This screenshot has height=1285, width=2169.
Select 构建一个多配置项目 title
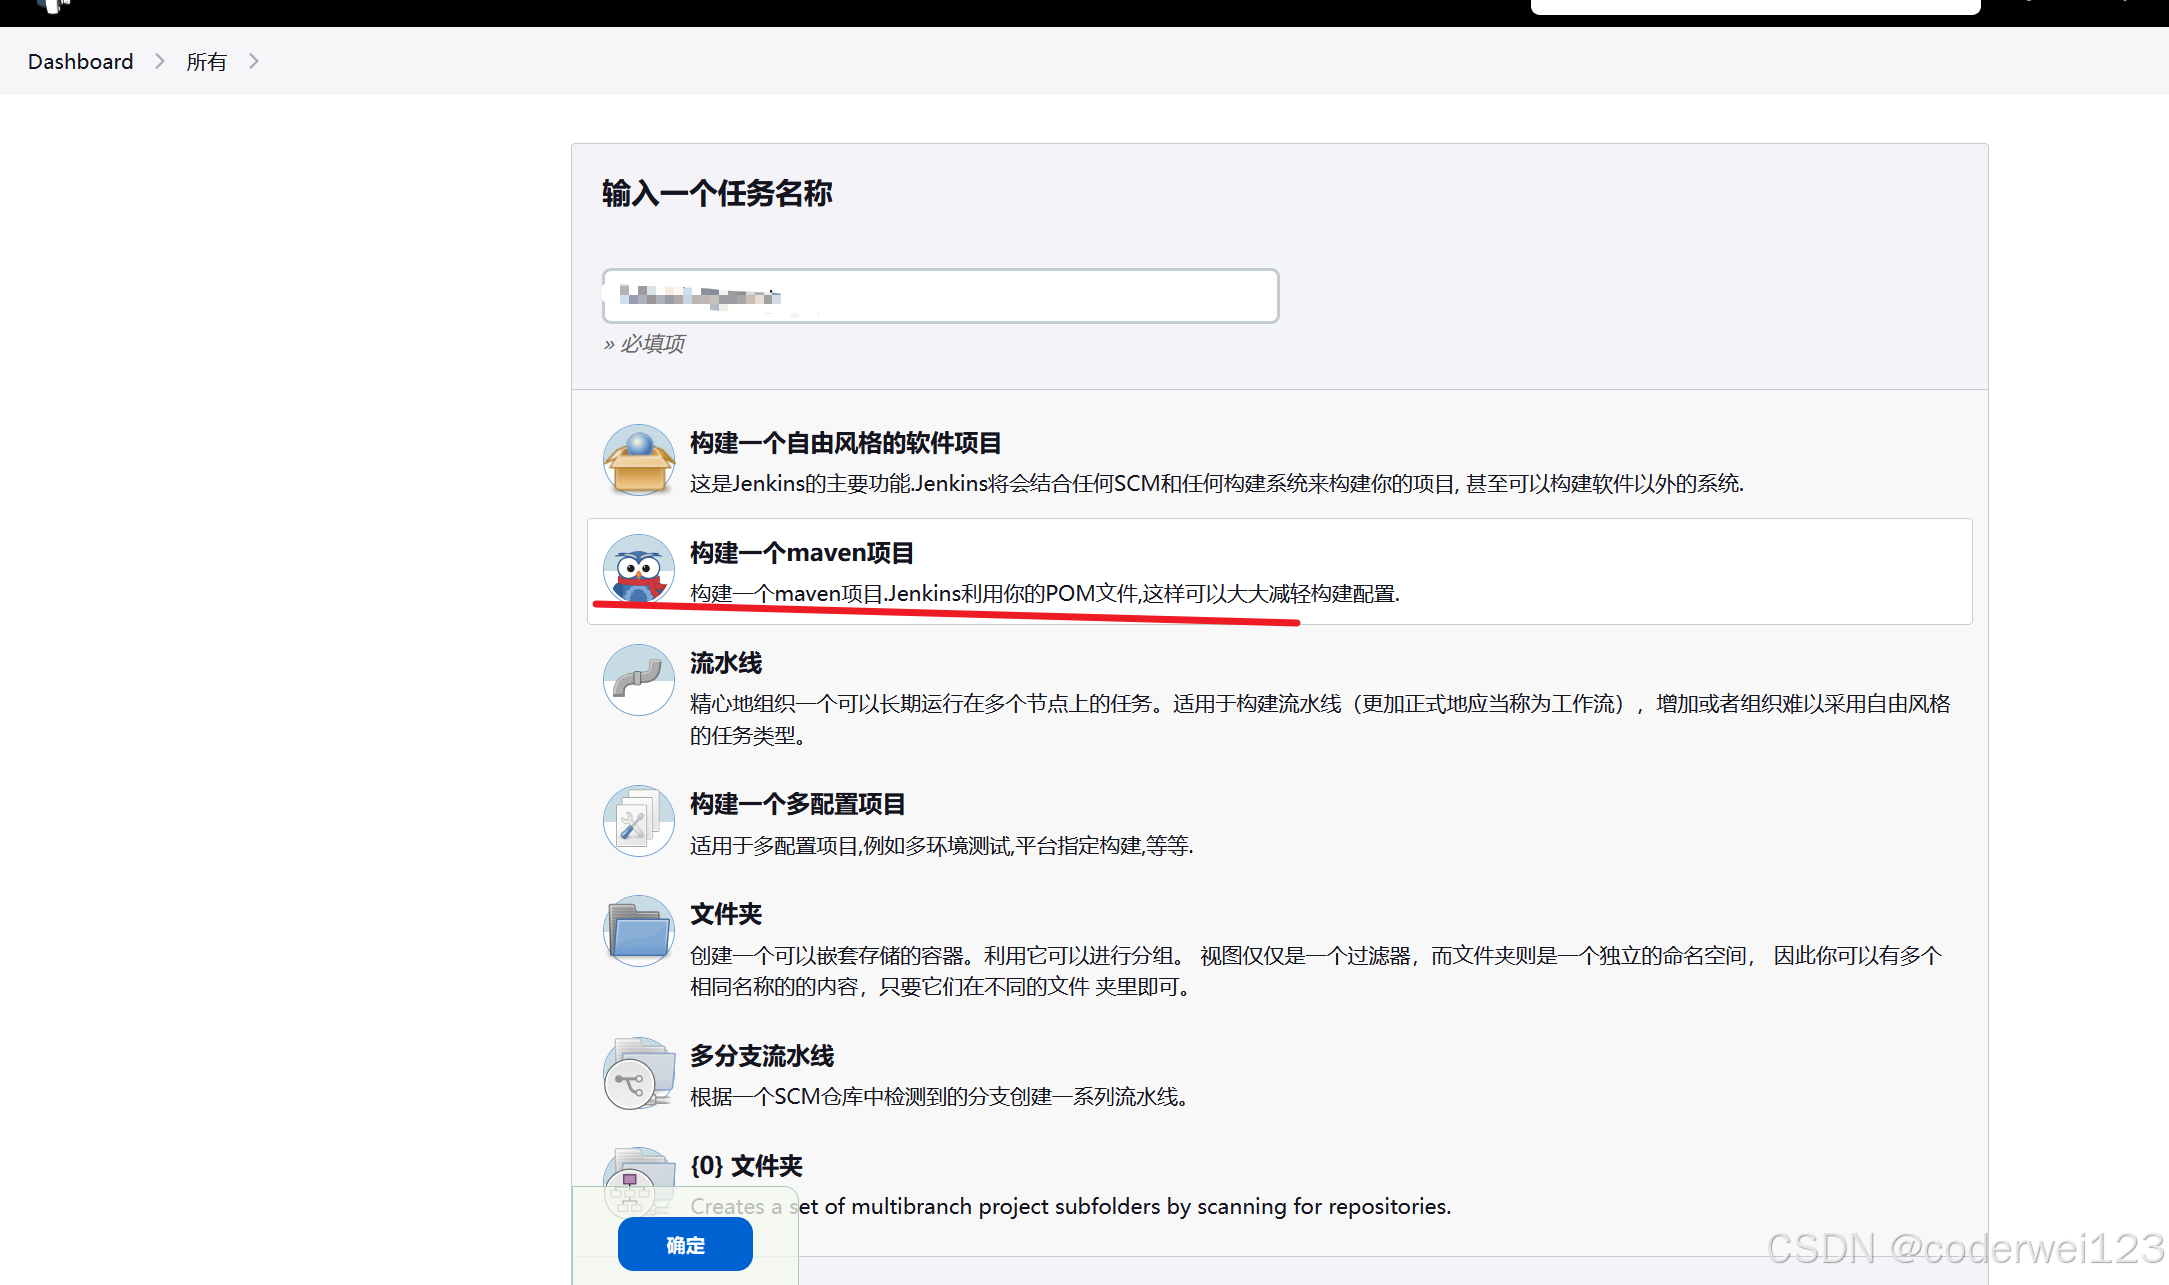[x=797, y=804]
